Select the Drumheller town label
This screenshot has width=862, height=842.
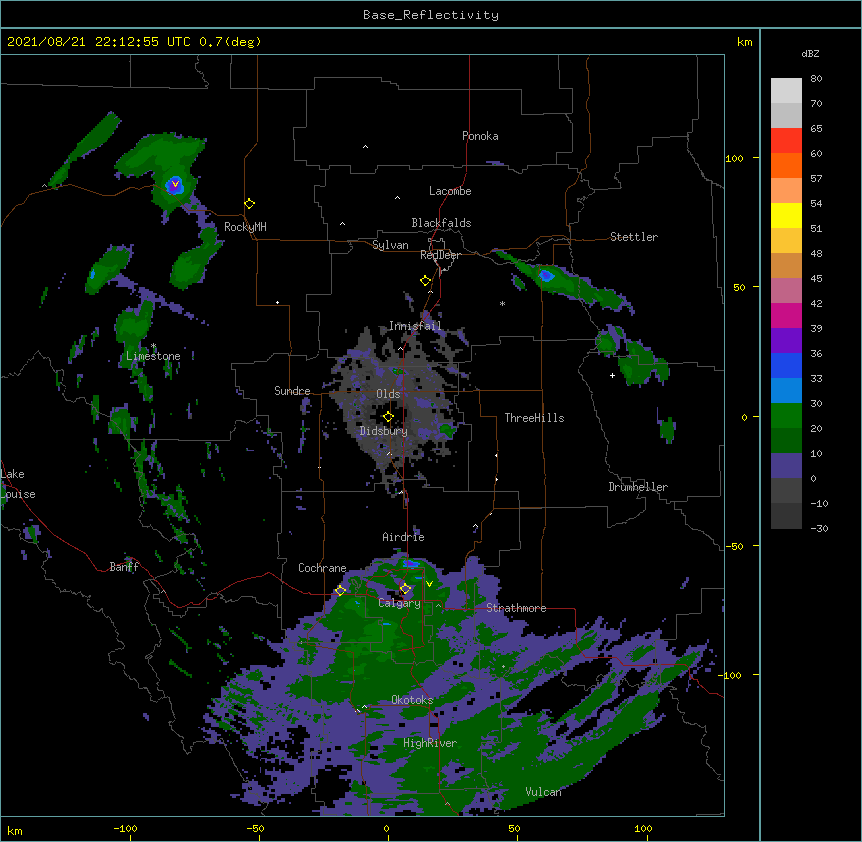(638, 487)
